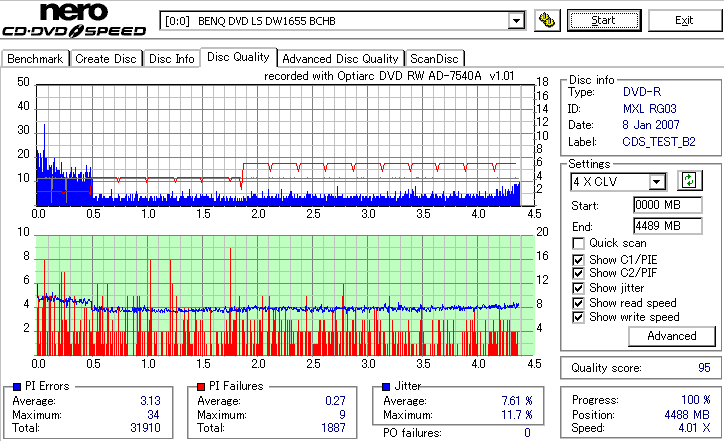Screen dimensions: 724x441
Task: Click the PI Failures maximum 9
Action: [x=342, y=415]
